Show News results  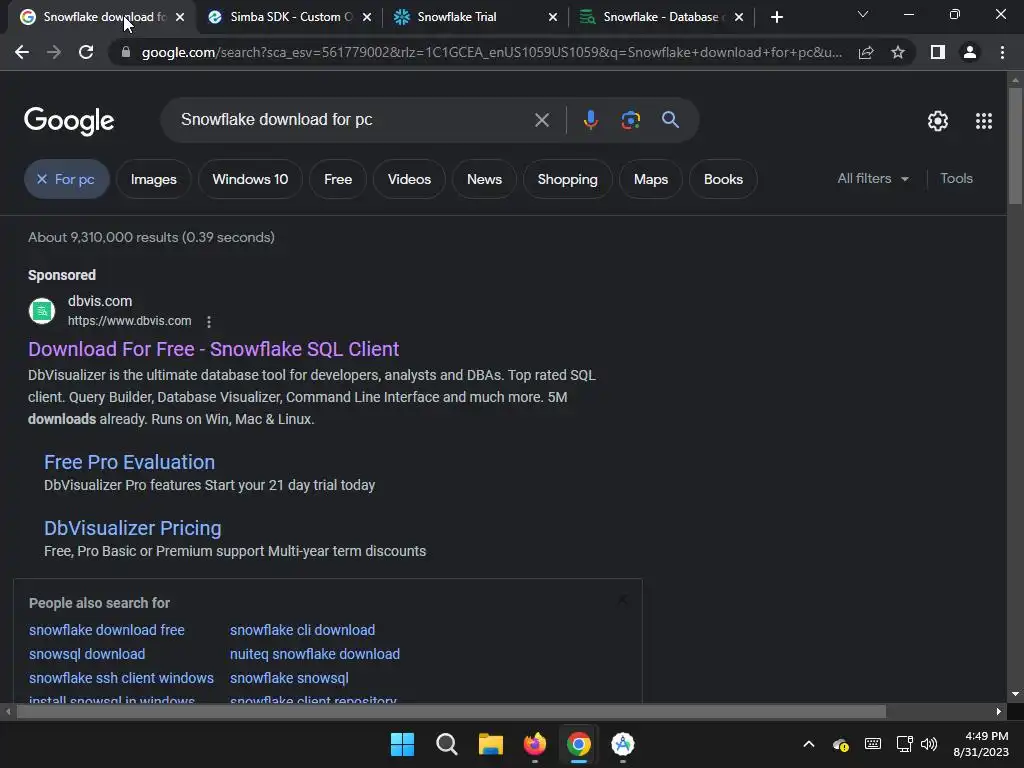coord(484,179)
